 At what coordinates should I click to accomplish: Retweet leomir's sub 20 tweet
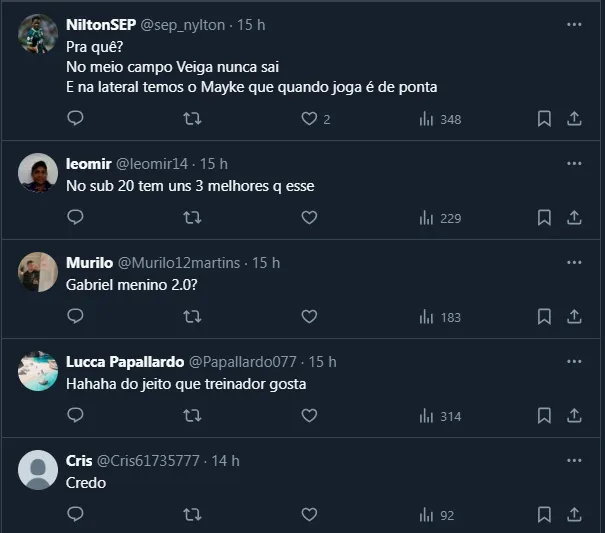coord(193,217)
